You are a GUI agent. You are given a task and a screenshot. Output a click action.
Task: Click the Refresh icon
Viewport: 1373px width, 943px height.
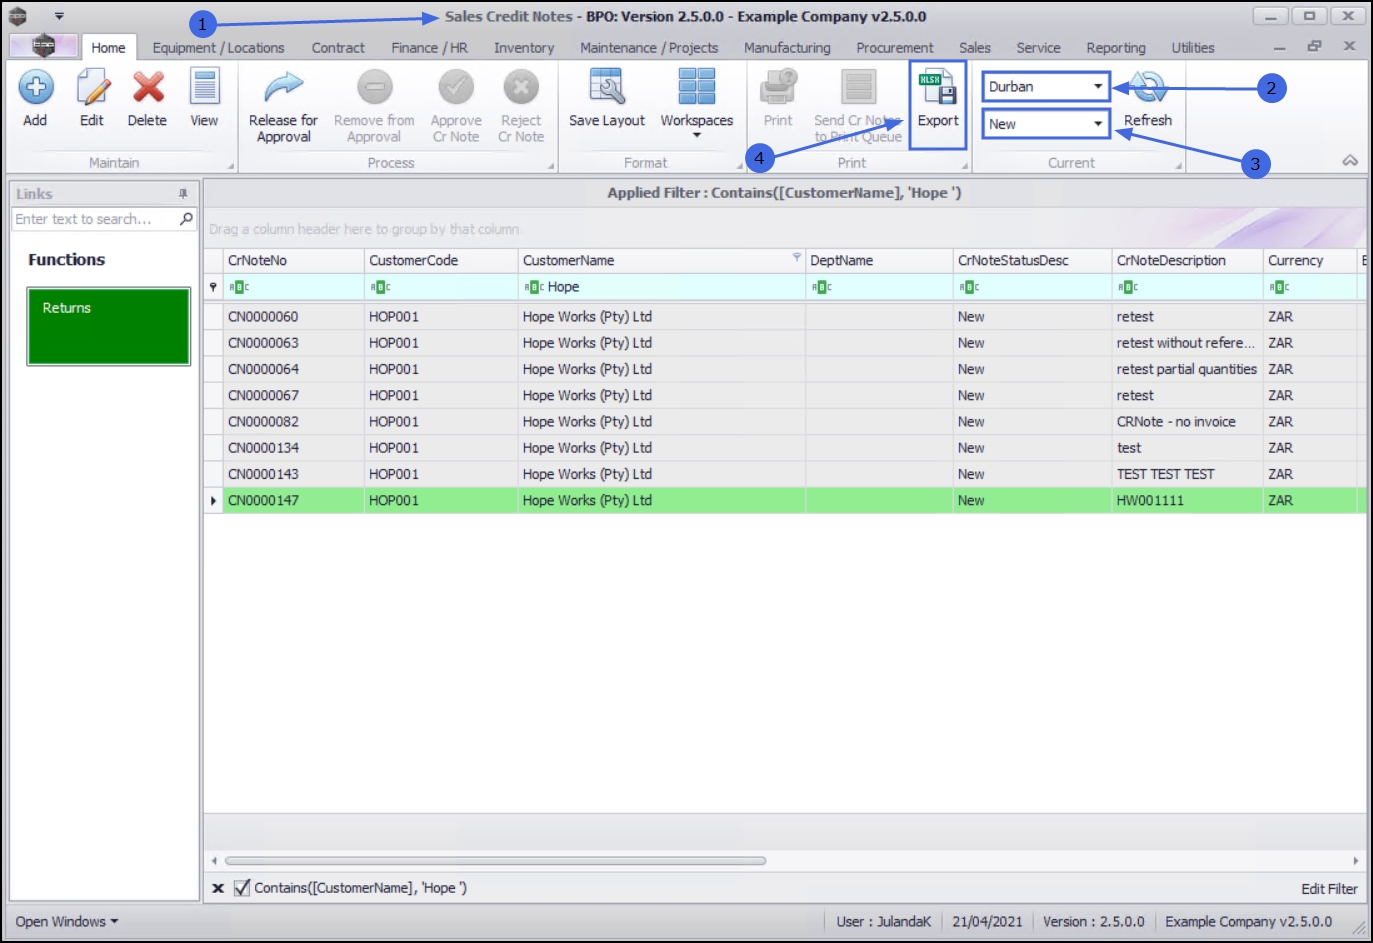(x=1148, y=88)
